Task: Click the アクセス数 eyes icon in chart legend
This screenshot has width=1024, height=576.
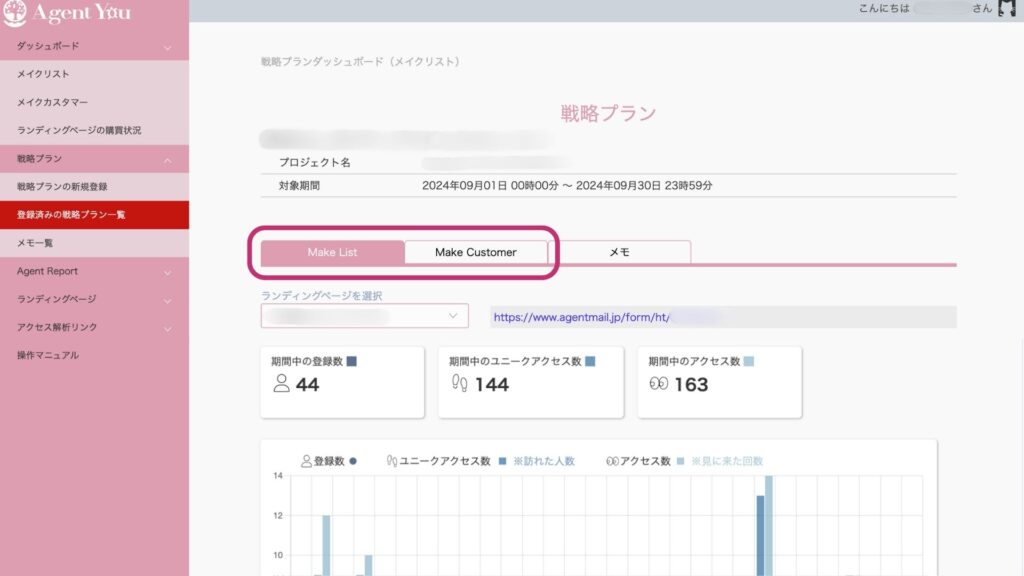Action: pyautogui.click(x=611, y=461)
